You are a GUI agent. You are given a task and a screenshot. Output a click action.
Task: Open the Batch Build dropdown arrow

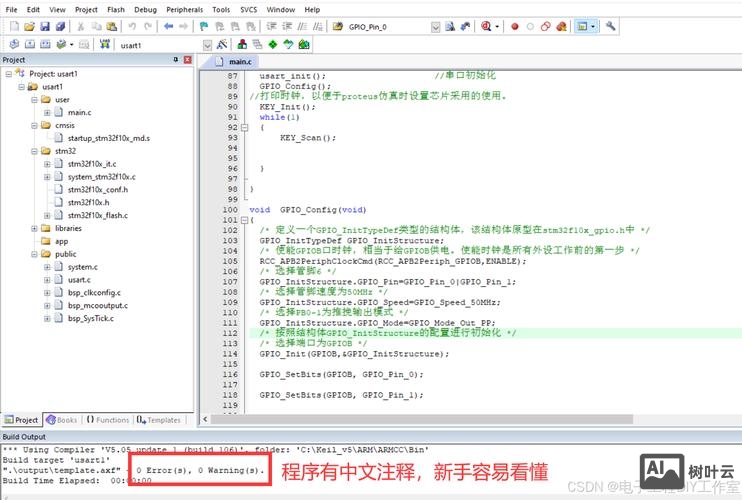point(71,45)
